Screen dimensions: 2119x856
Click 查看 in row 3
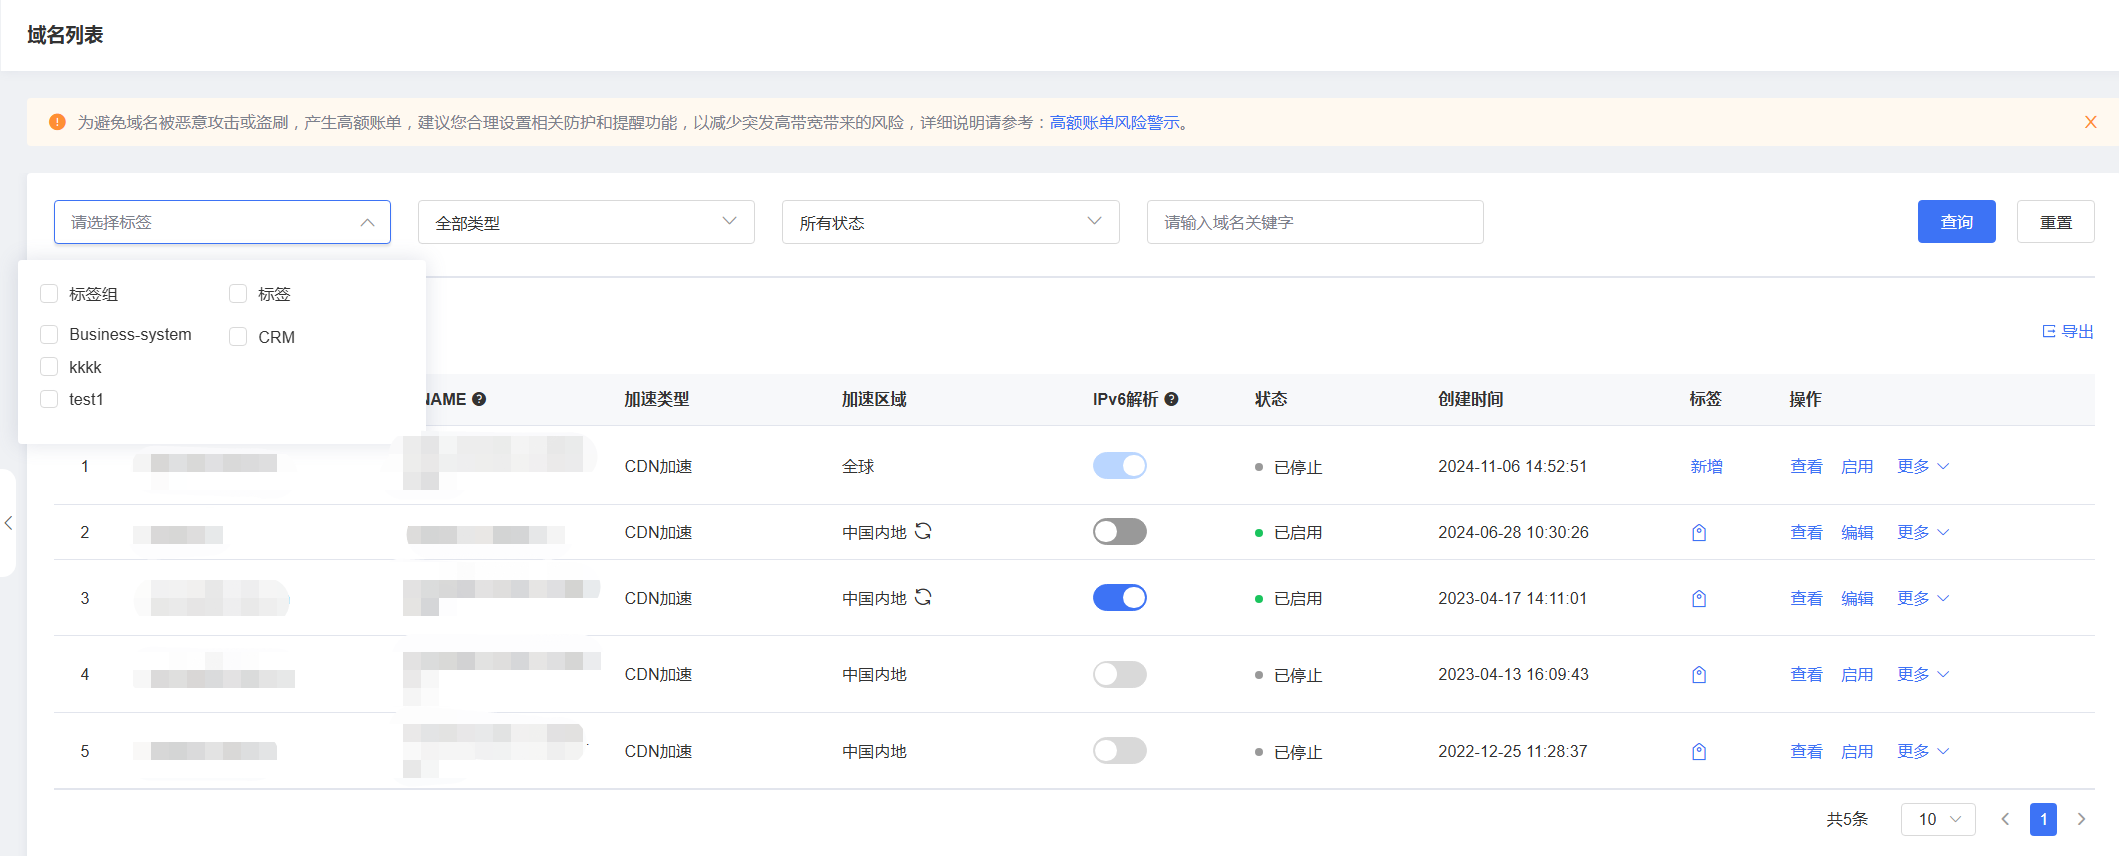pyautogui.click(x=1806, y=598)
